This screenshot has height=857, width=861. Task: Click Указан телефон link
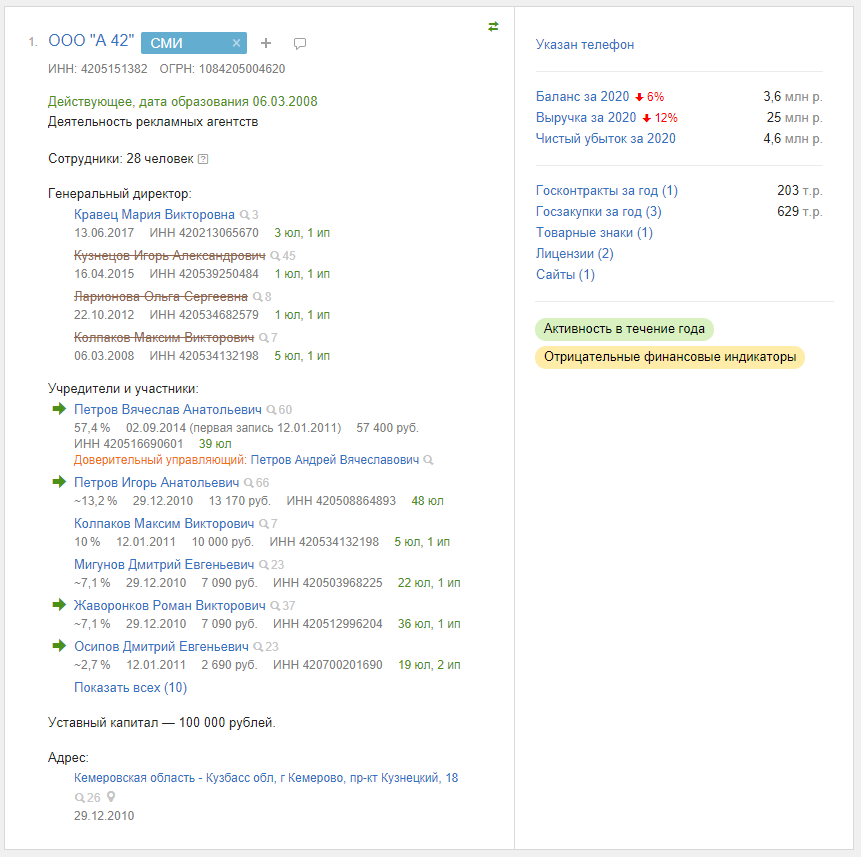(x=585, y=45)
